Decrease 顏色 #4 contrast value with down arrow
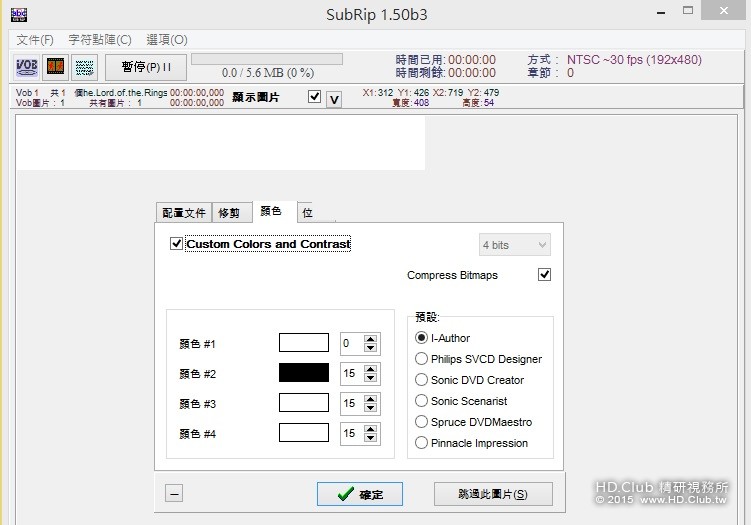 coord(370,437)
